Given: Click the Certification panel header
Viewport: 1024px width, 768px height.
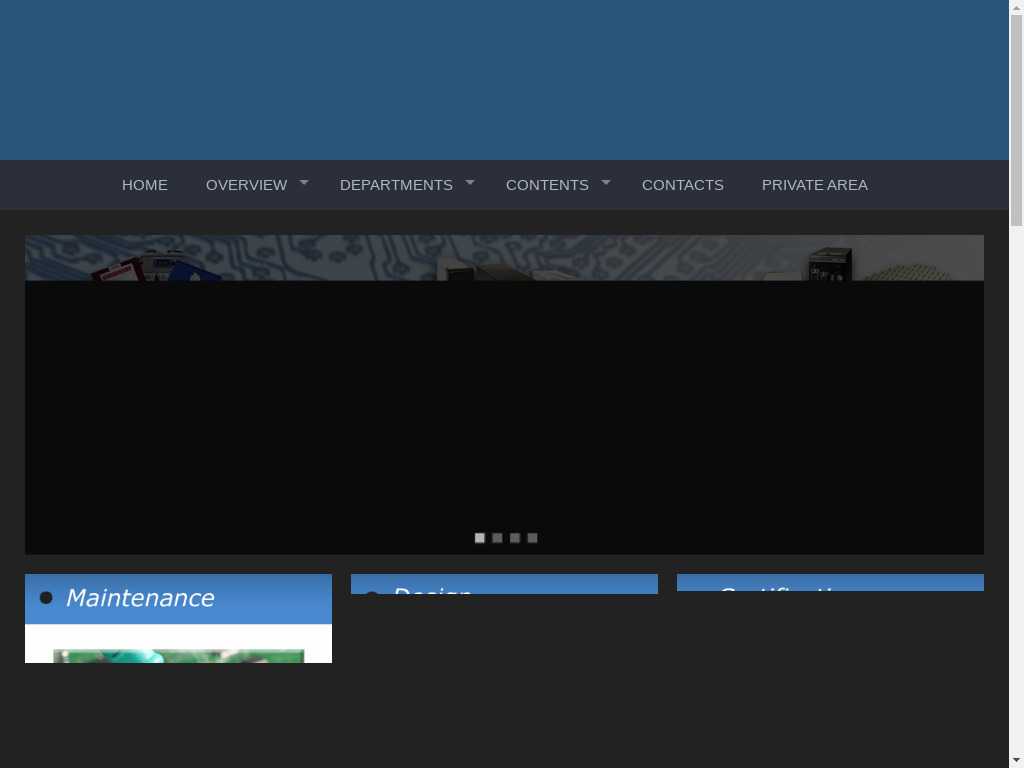Looking at the screenshot, I should 830,583.
